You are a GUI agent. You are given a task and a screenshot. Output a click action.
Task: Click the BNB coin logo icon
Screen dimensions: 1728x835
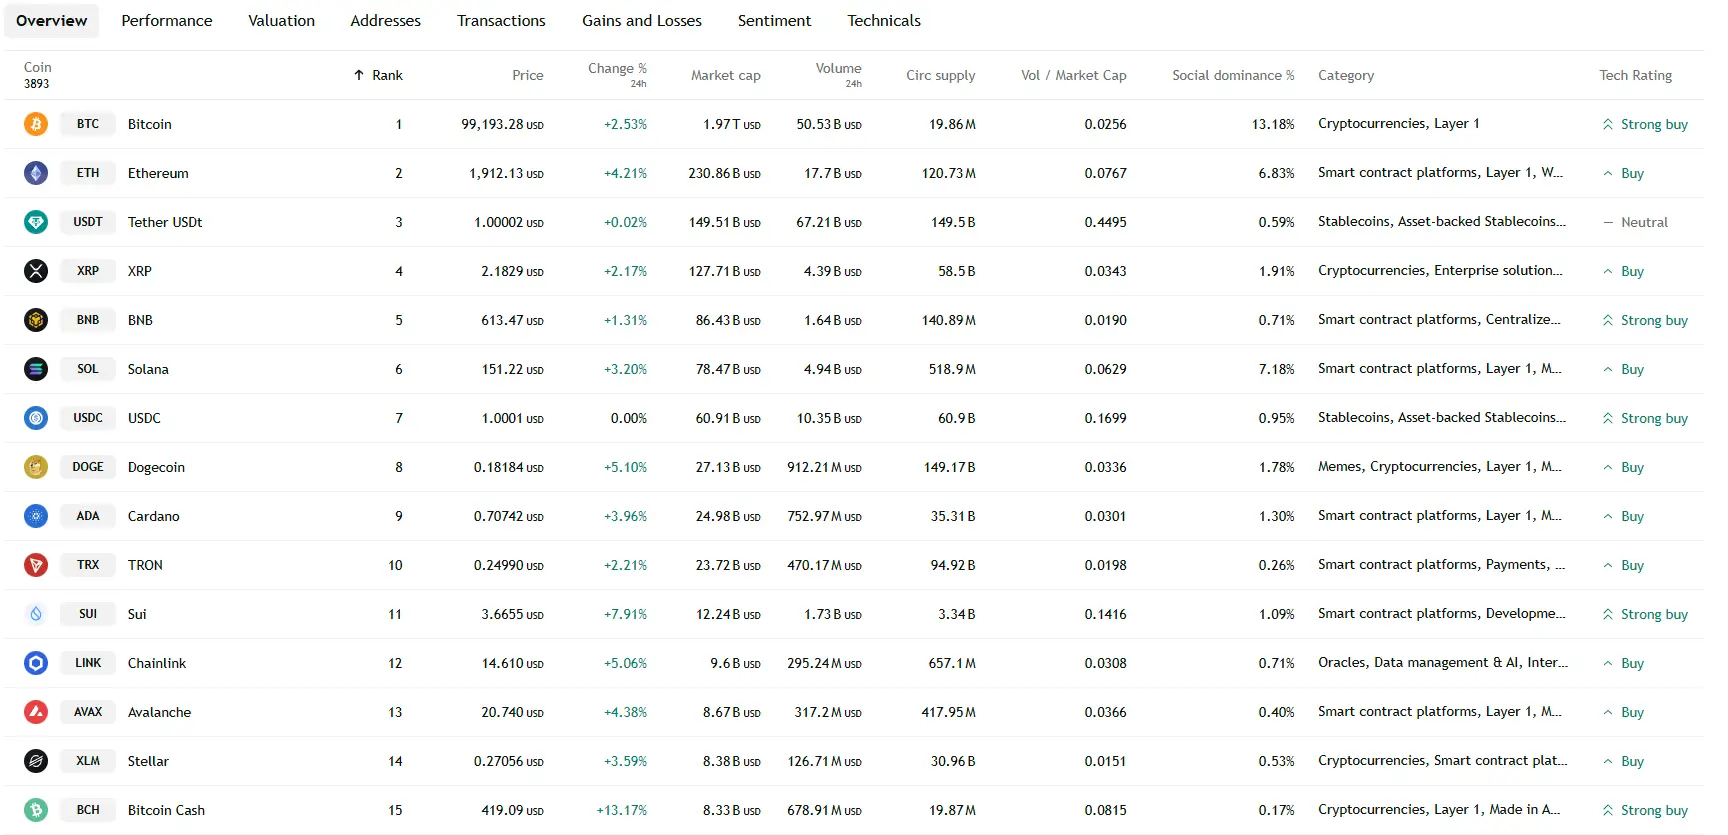click(36, 320)
